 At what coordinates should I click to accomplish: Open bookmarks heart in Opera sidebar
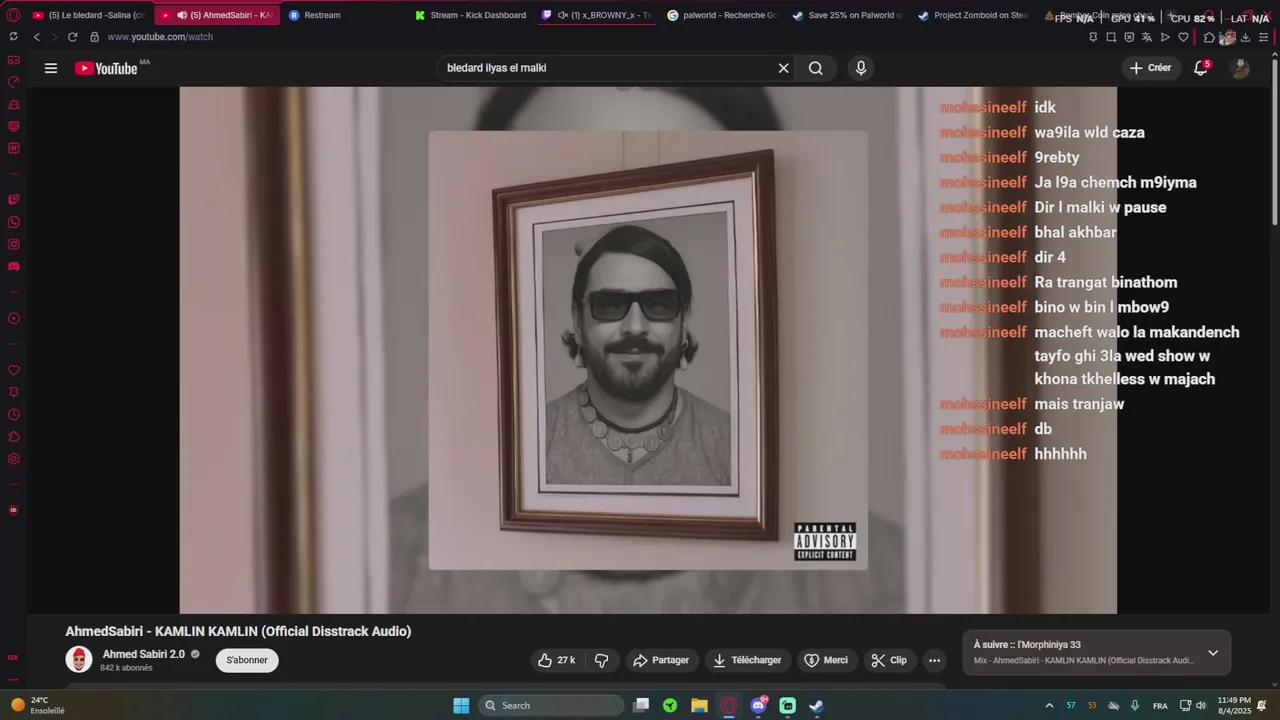[x=14, y=370]
